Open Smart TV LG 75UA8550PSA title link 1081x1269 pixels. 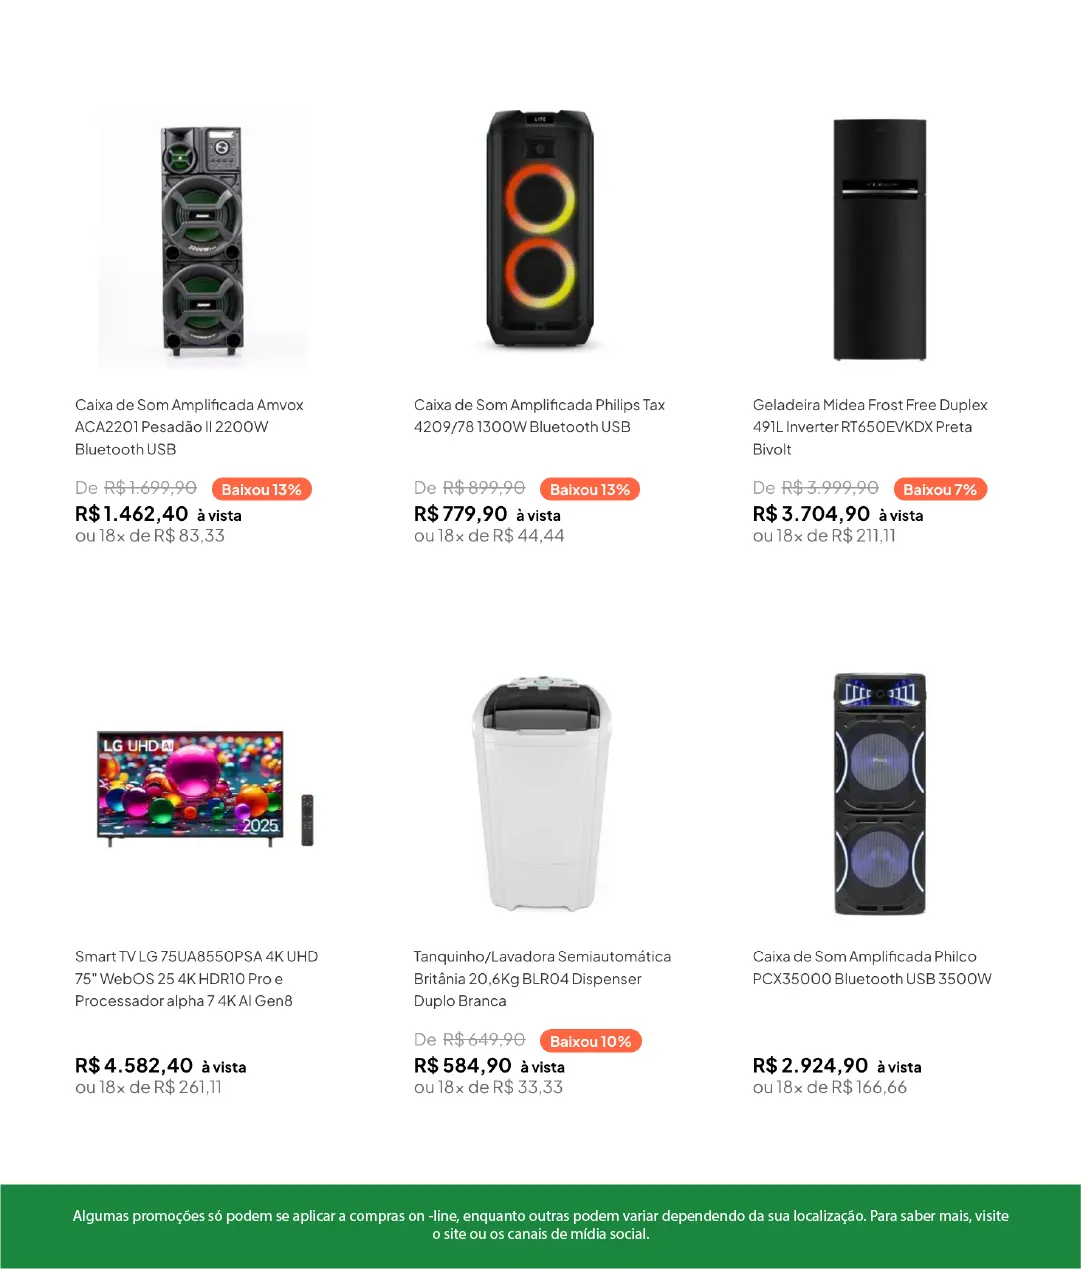196,979
